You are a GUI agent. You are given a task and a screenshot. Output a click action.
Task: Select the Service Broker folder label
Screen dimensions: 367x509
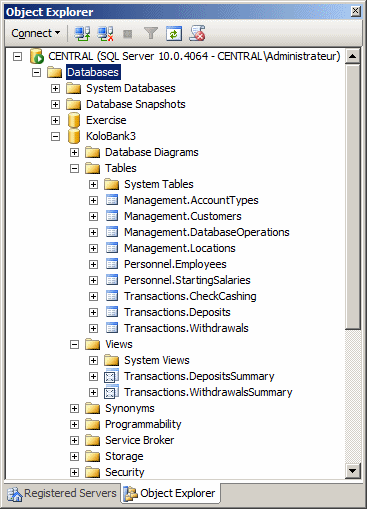point(140,440)
